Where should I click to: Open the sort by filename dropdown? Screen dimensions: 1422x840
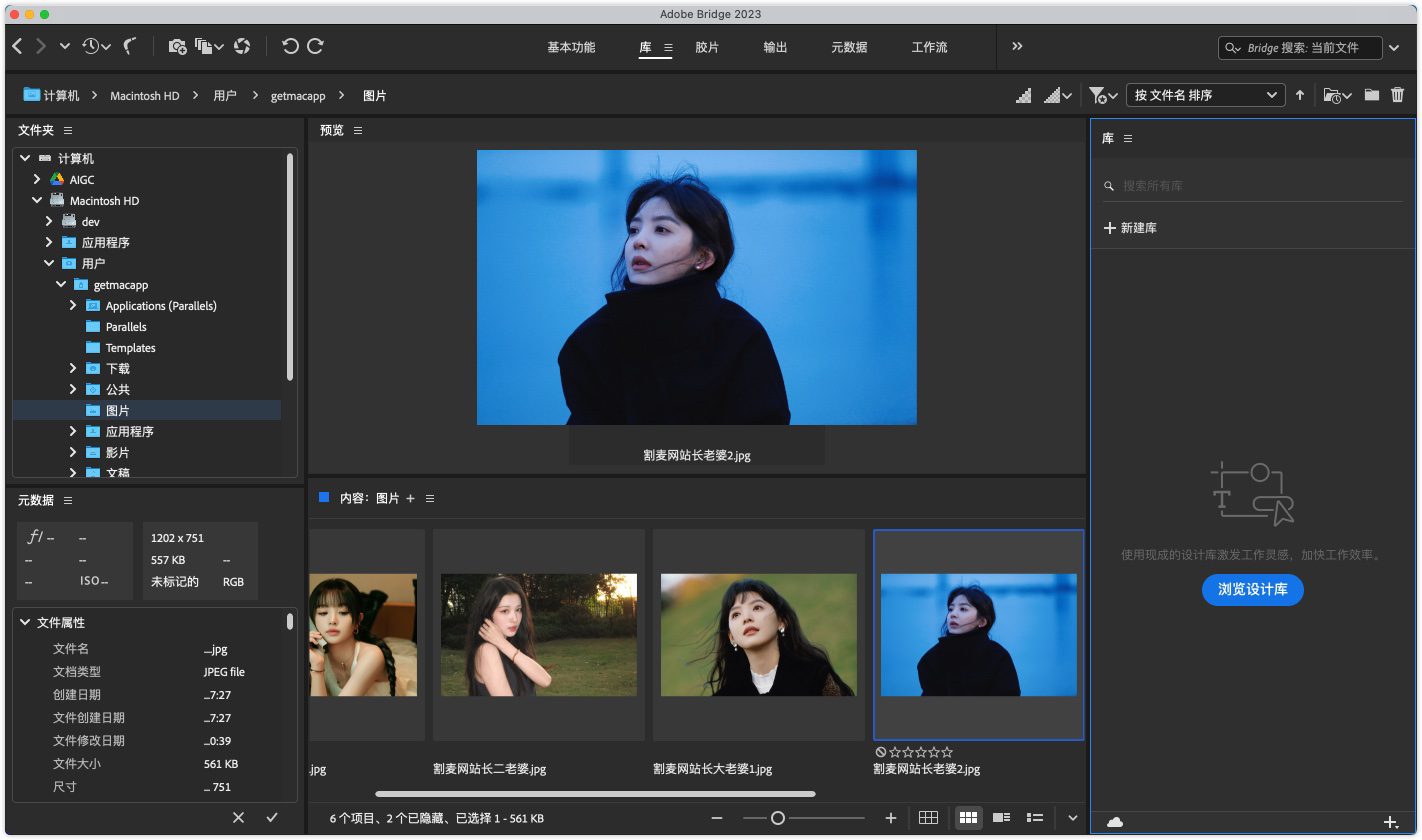[1205, 95]
